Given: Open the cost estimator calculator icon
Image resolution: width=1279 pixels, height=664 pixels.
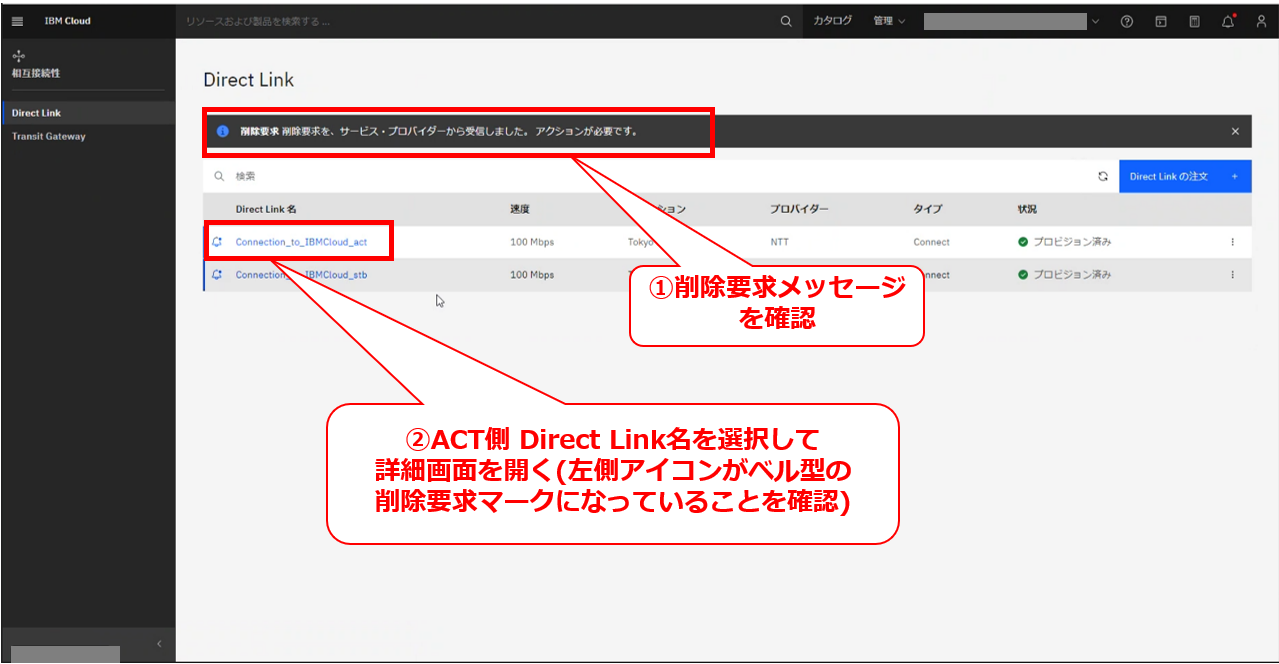Looking at the screenshot, I should tap(1194, 21).
